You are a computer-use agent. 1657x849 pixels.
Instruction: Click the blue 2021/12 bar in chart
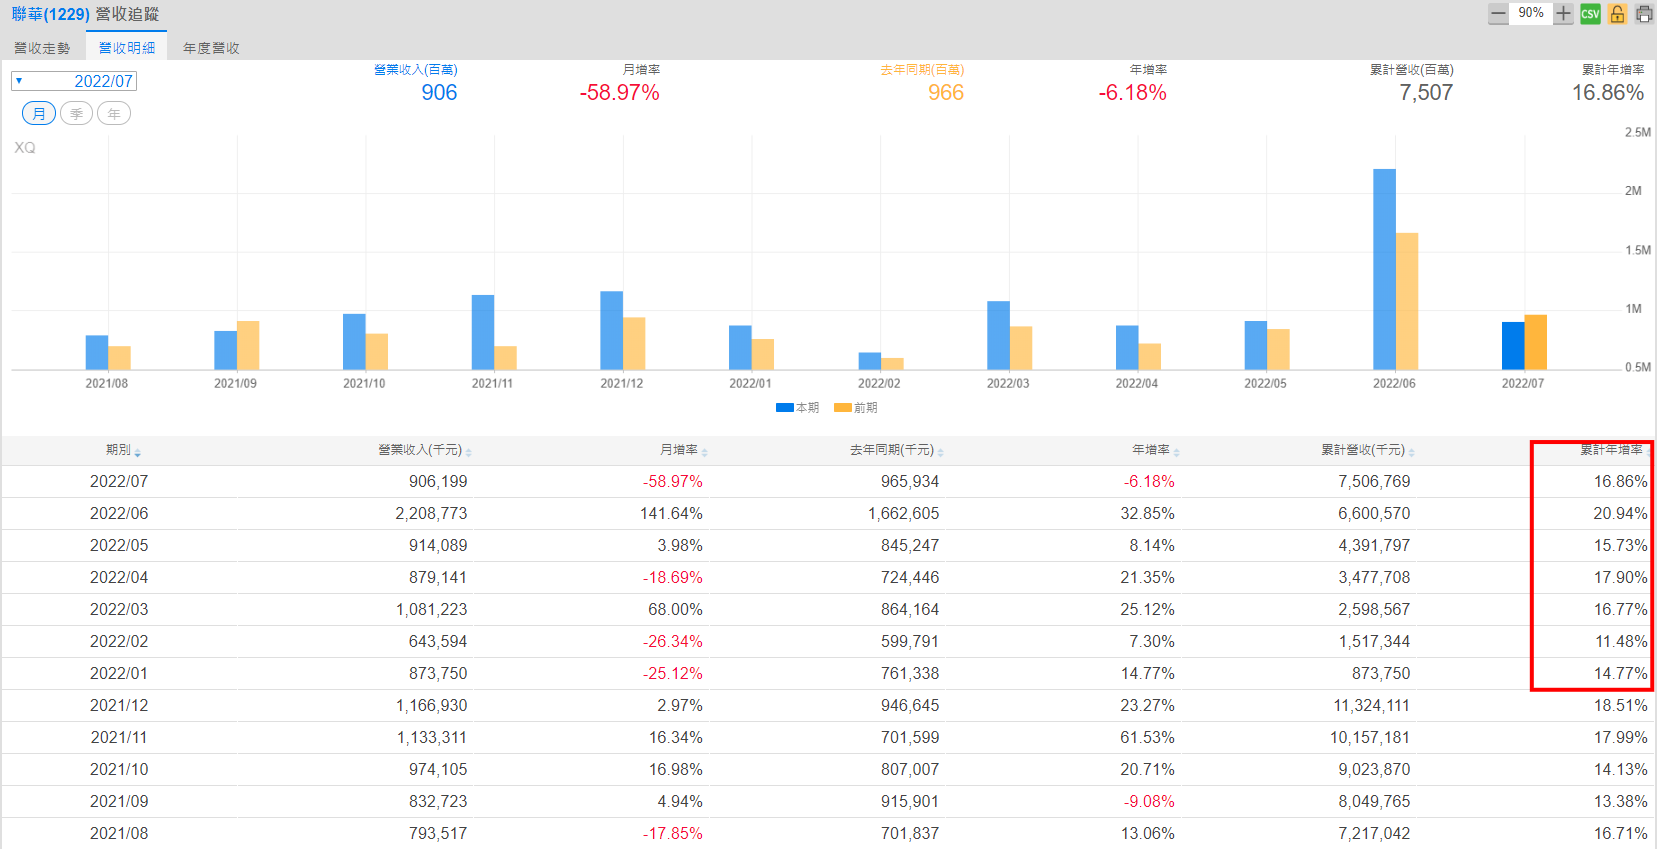pyautogui.click(x=611, y=331)
